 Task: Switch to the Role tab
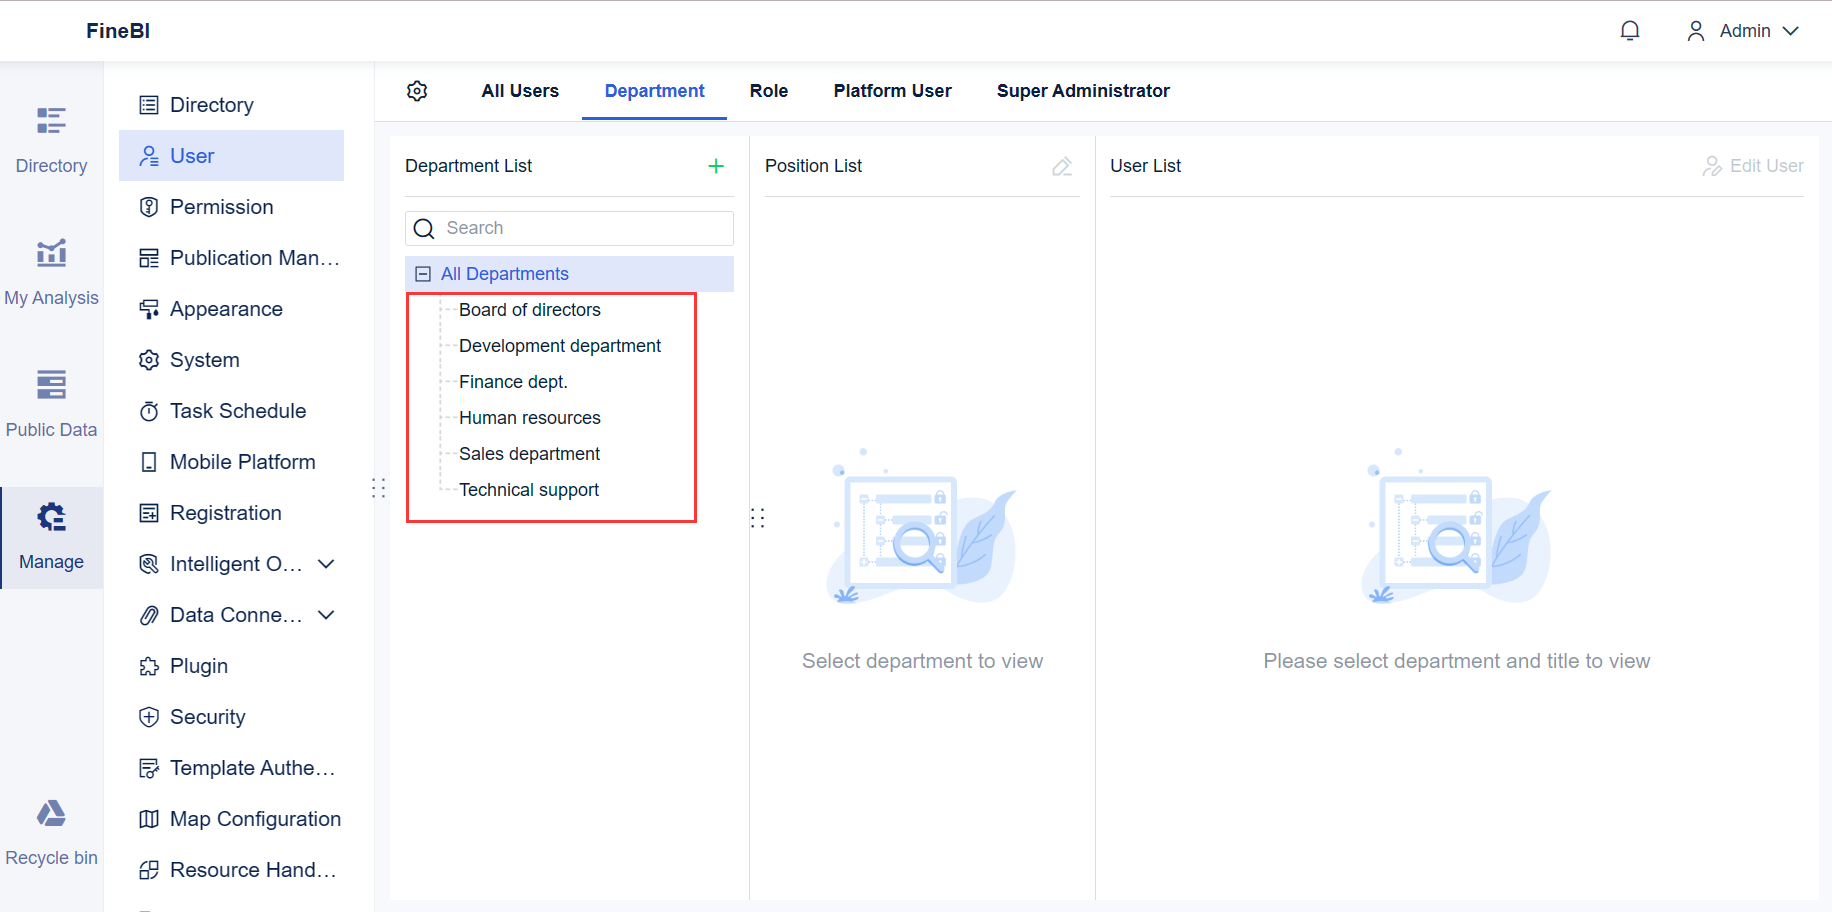pyautogui.click(x=768, y=90)
